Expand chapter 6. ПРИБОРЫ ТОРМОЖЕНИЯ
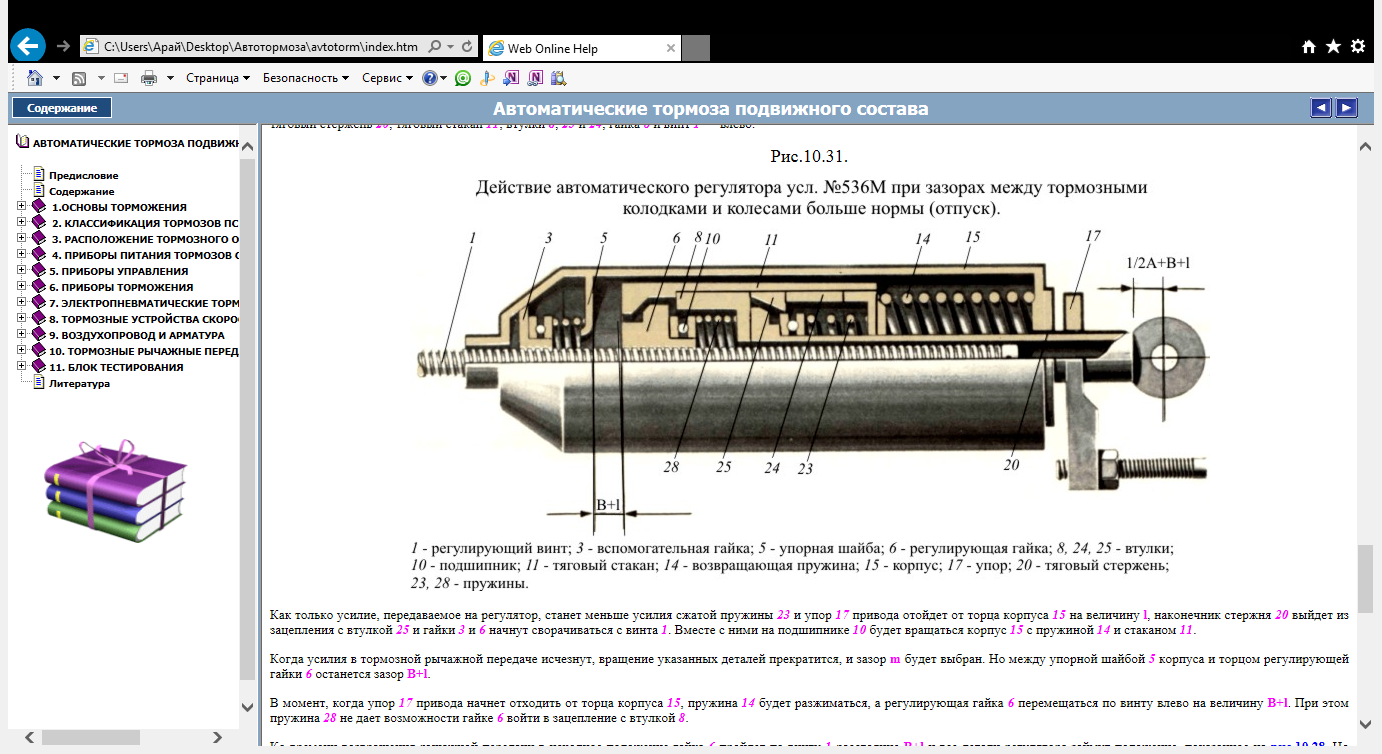The width and height of the screenshot is (1382, 754). pos(22,287)
